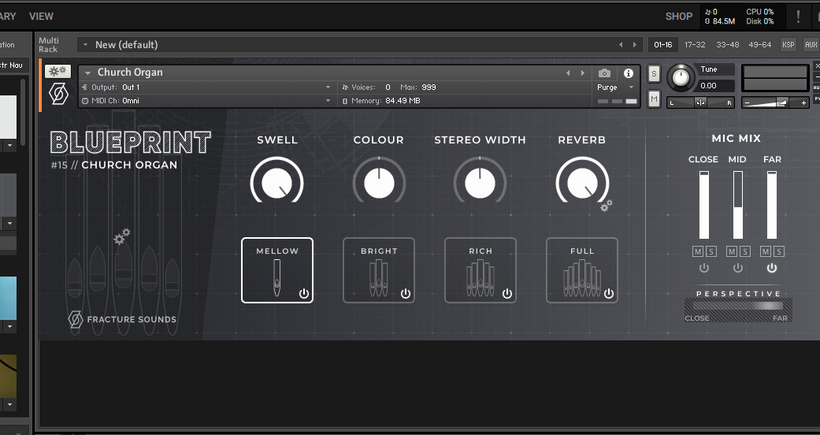Select the Bright organ stop

tap(379, 270)
